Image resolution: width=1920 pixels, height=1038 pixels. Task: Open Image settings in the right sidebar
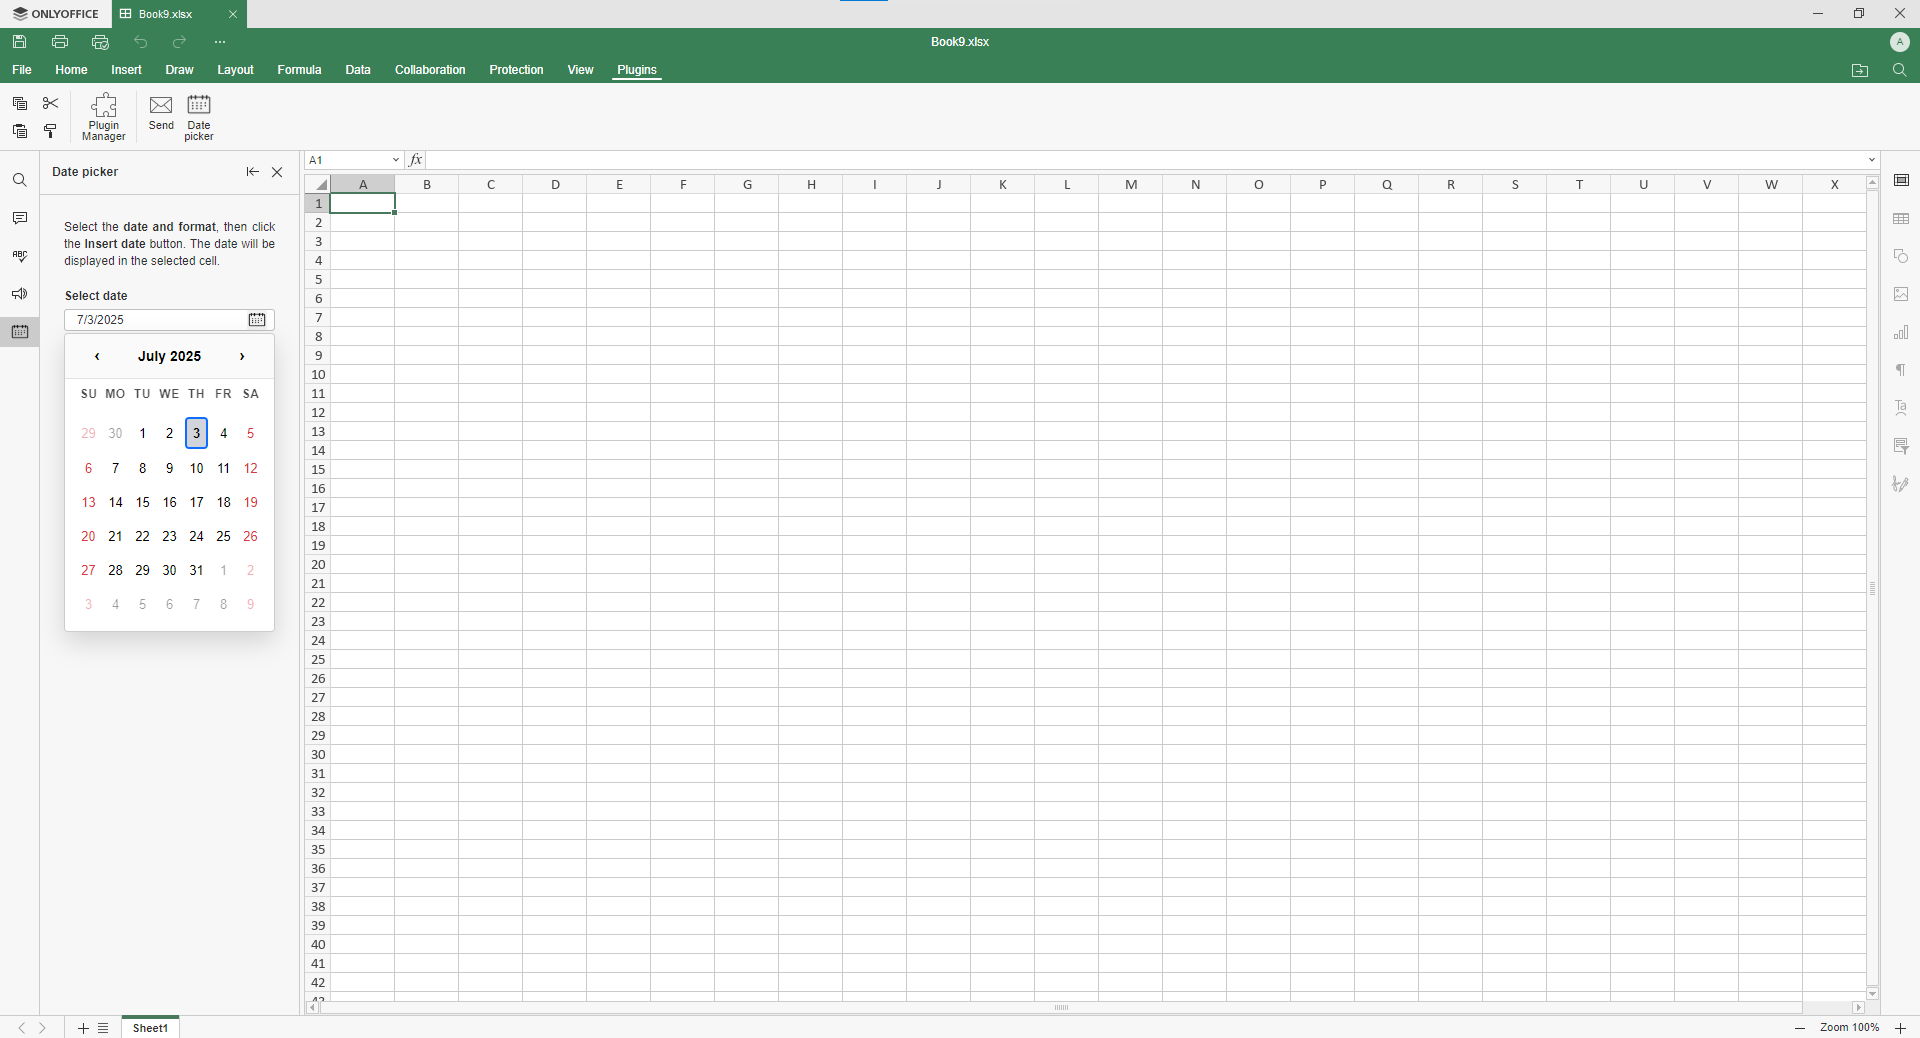coord(1903,294)
